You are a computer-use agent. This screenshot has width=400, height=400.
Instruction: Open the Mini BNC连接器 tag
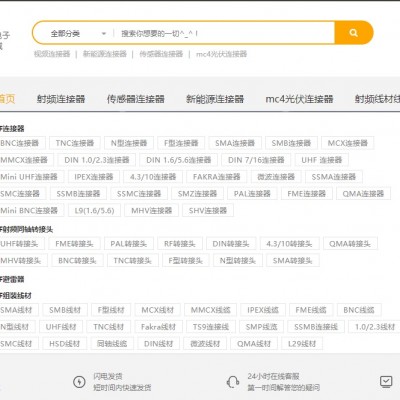click(x=32, y=210)
